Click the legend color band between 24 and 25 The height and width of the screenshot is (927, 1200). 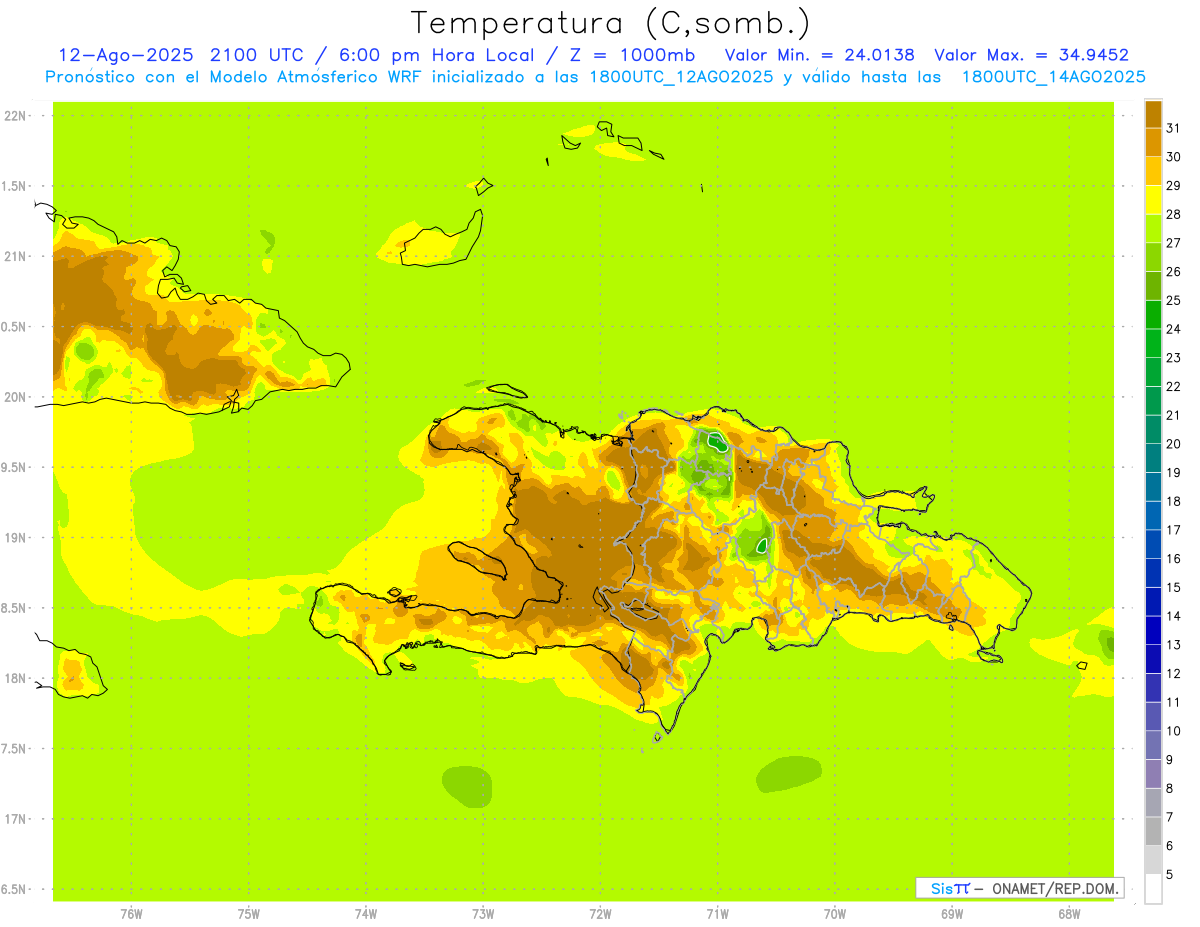click(1153, 315)
